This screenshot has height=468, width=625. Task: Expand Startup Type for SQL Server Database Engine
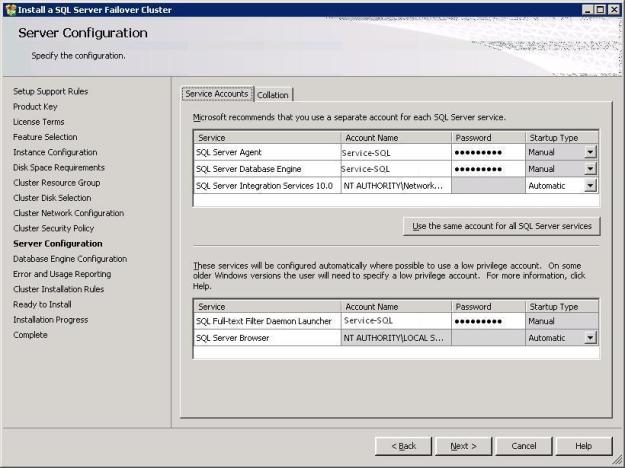(x=590, y=169)
